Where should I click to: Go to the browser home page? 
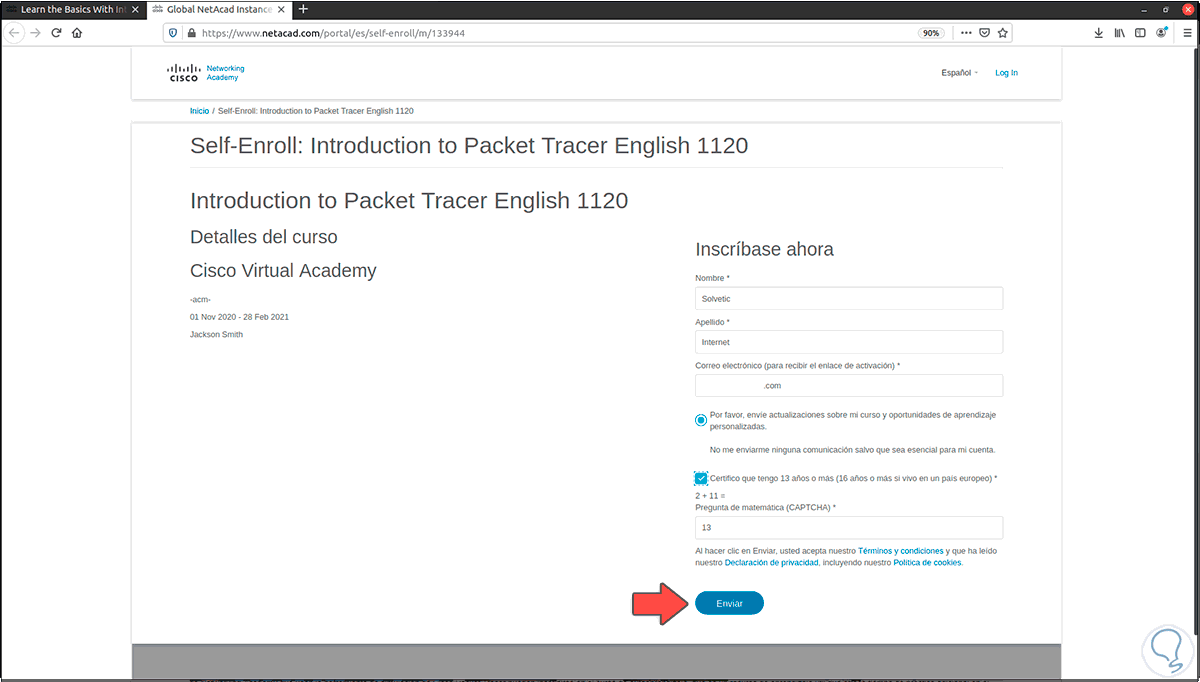(x=77, y=32)
